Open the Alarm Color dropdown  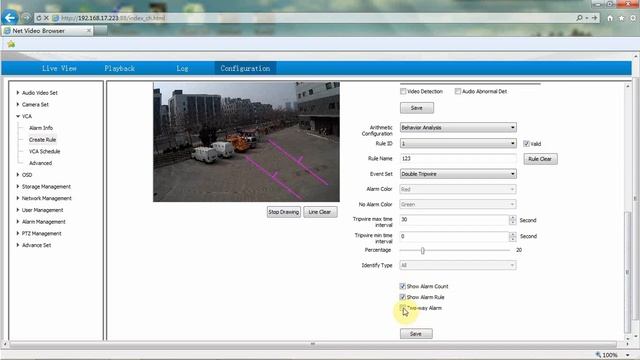coord(458,189)
